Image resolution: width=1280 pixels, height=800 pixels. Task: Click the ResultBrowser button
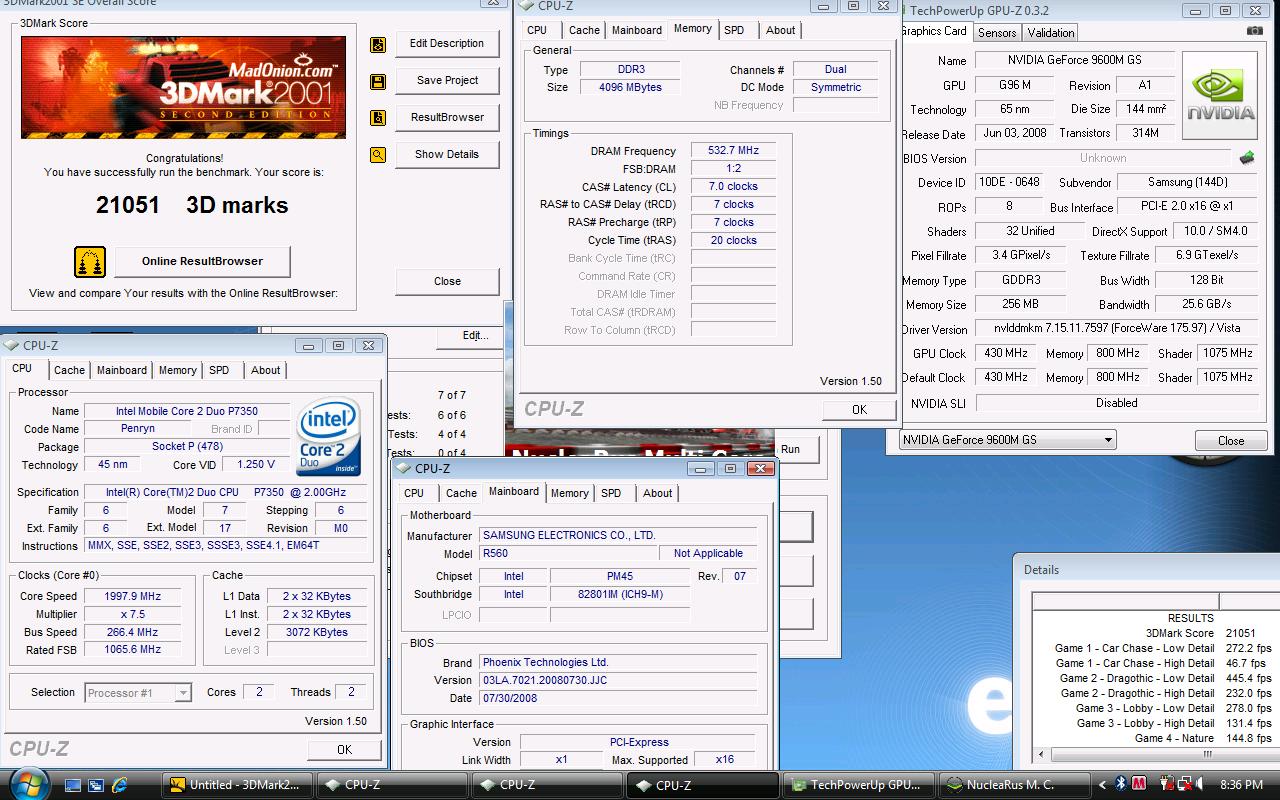point(447,118)
